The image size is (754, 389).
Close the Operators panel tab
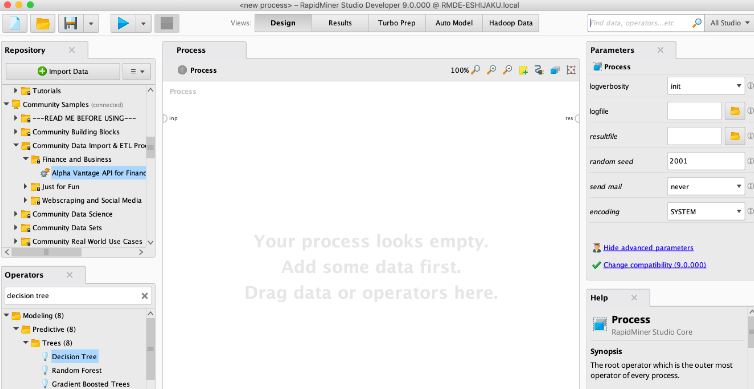[69, 275]
